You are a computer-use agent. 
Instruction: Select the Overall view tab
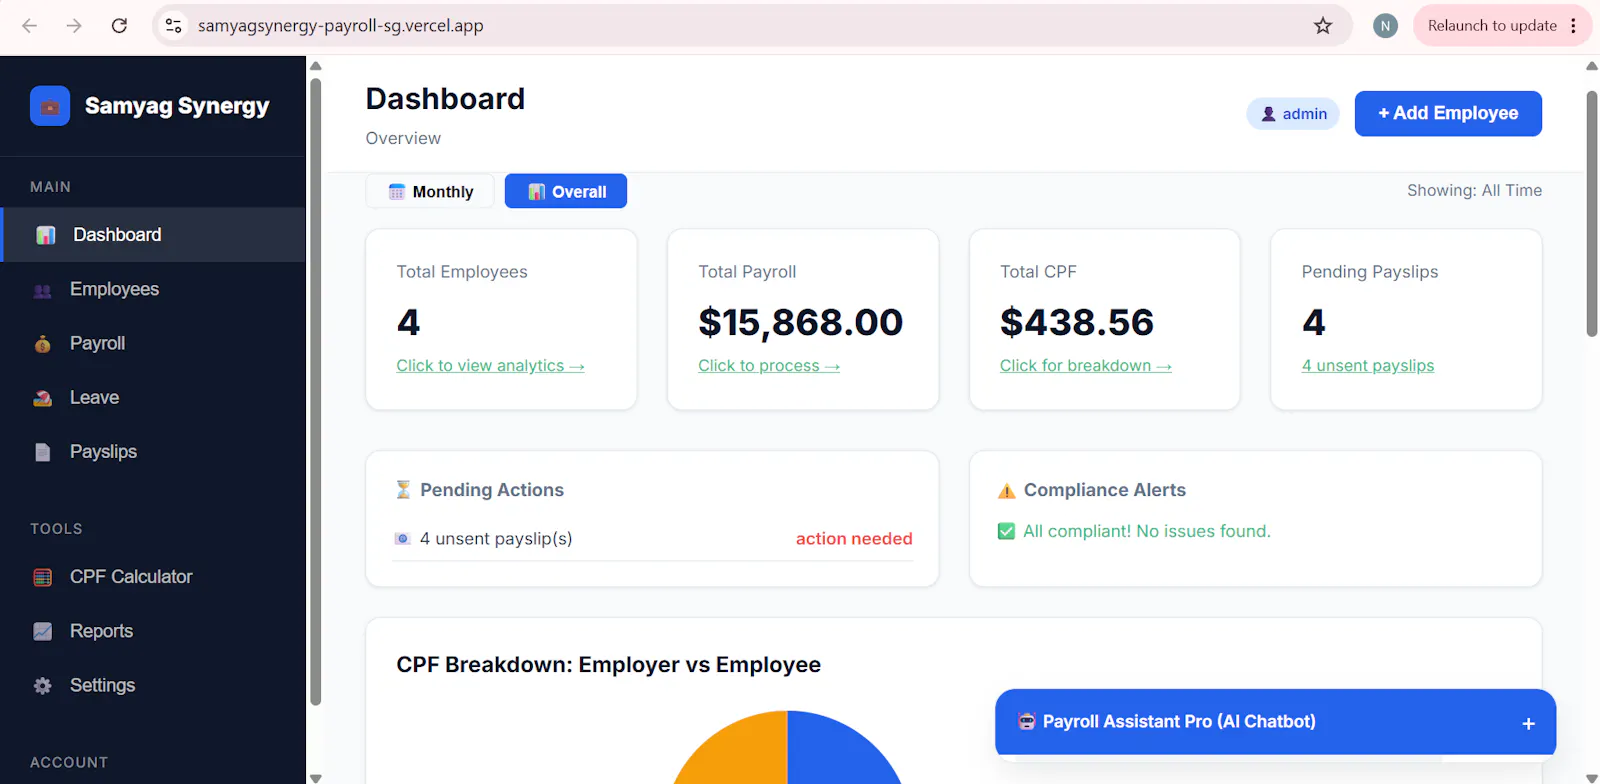click(566, 191)
